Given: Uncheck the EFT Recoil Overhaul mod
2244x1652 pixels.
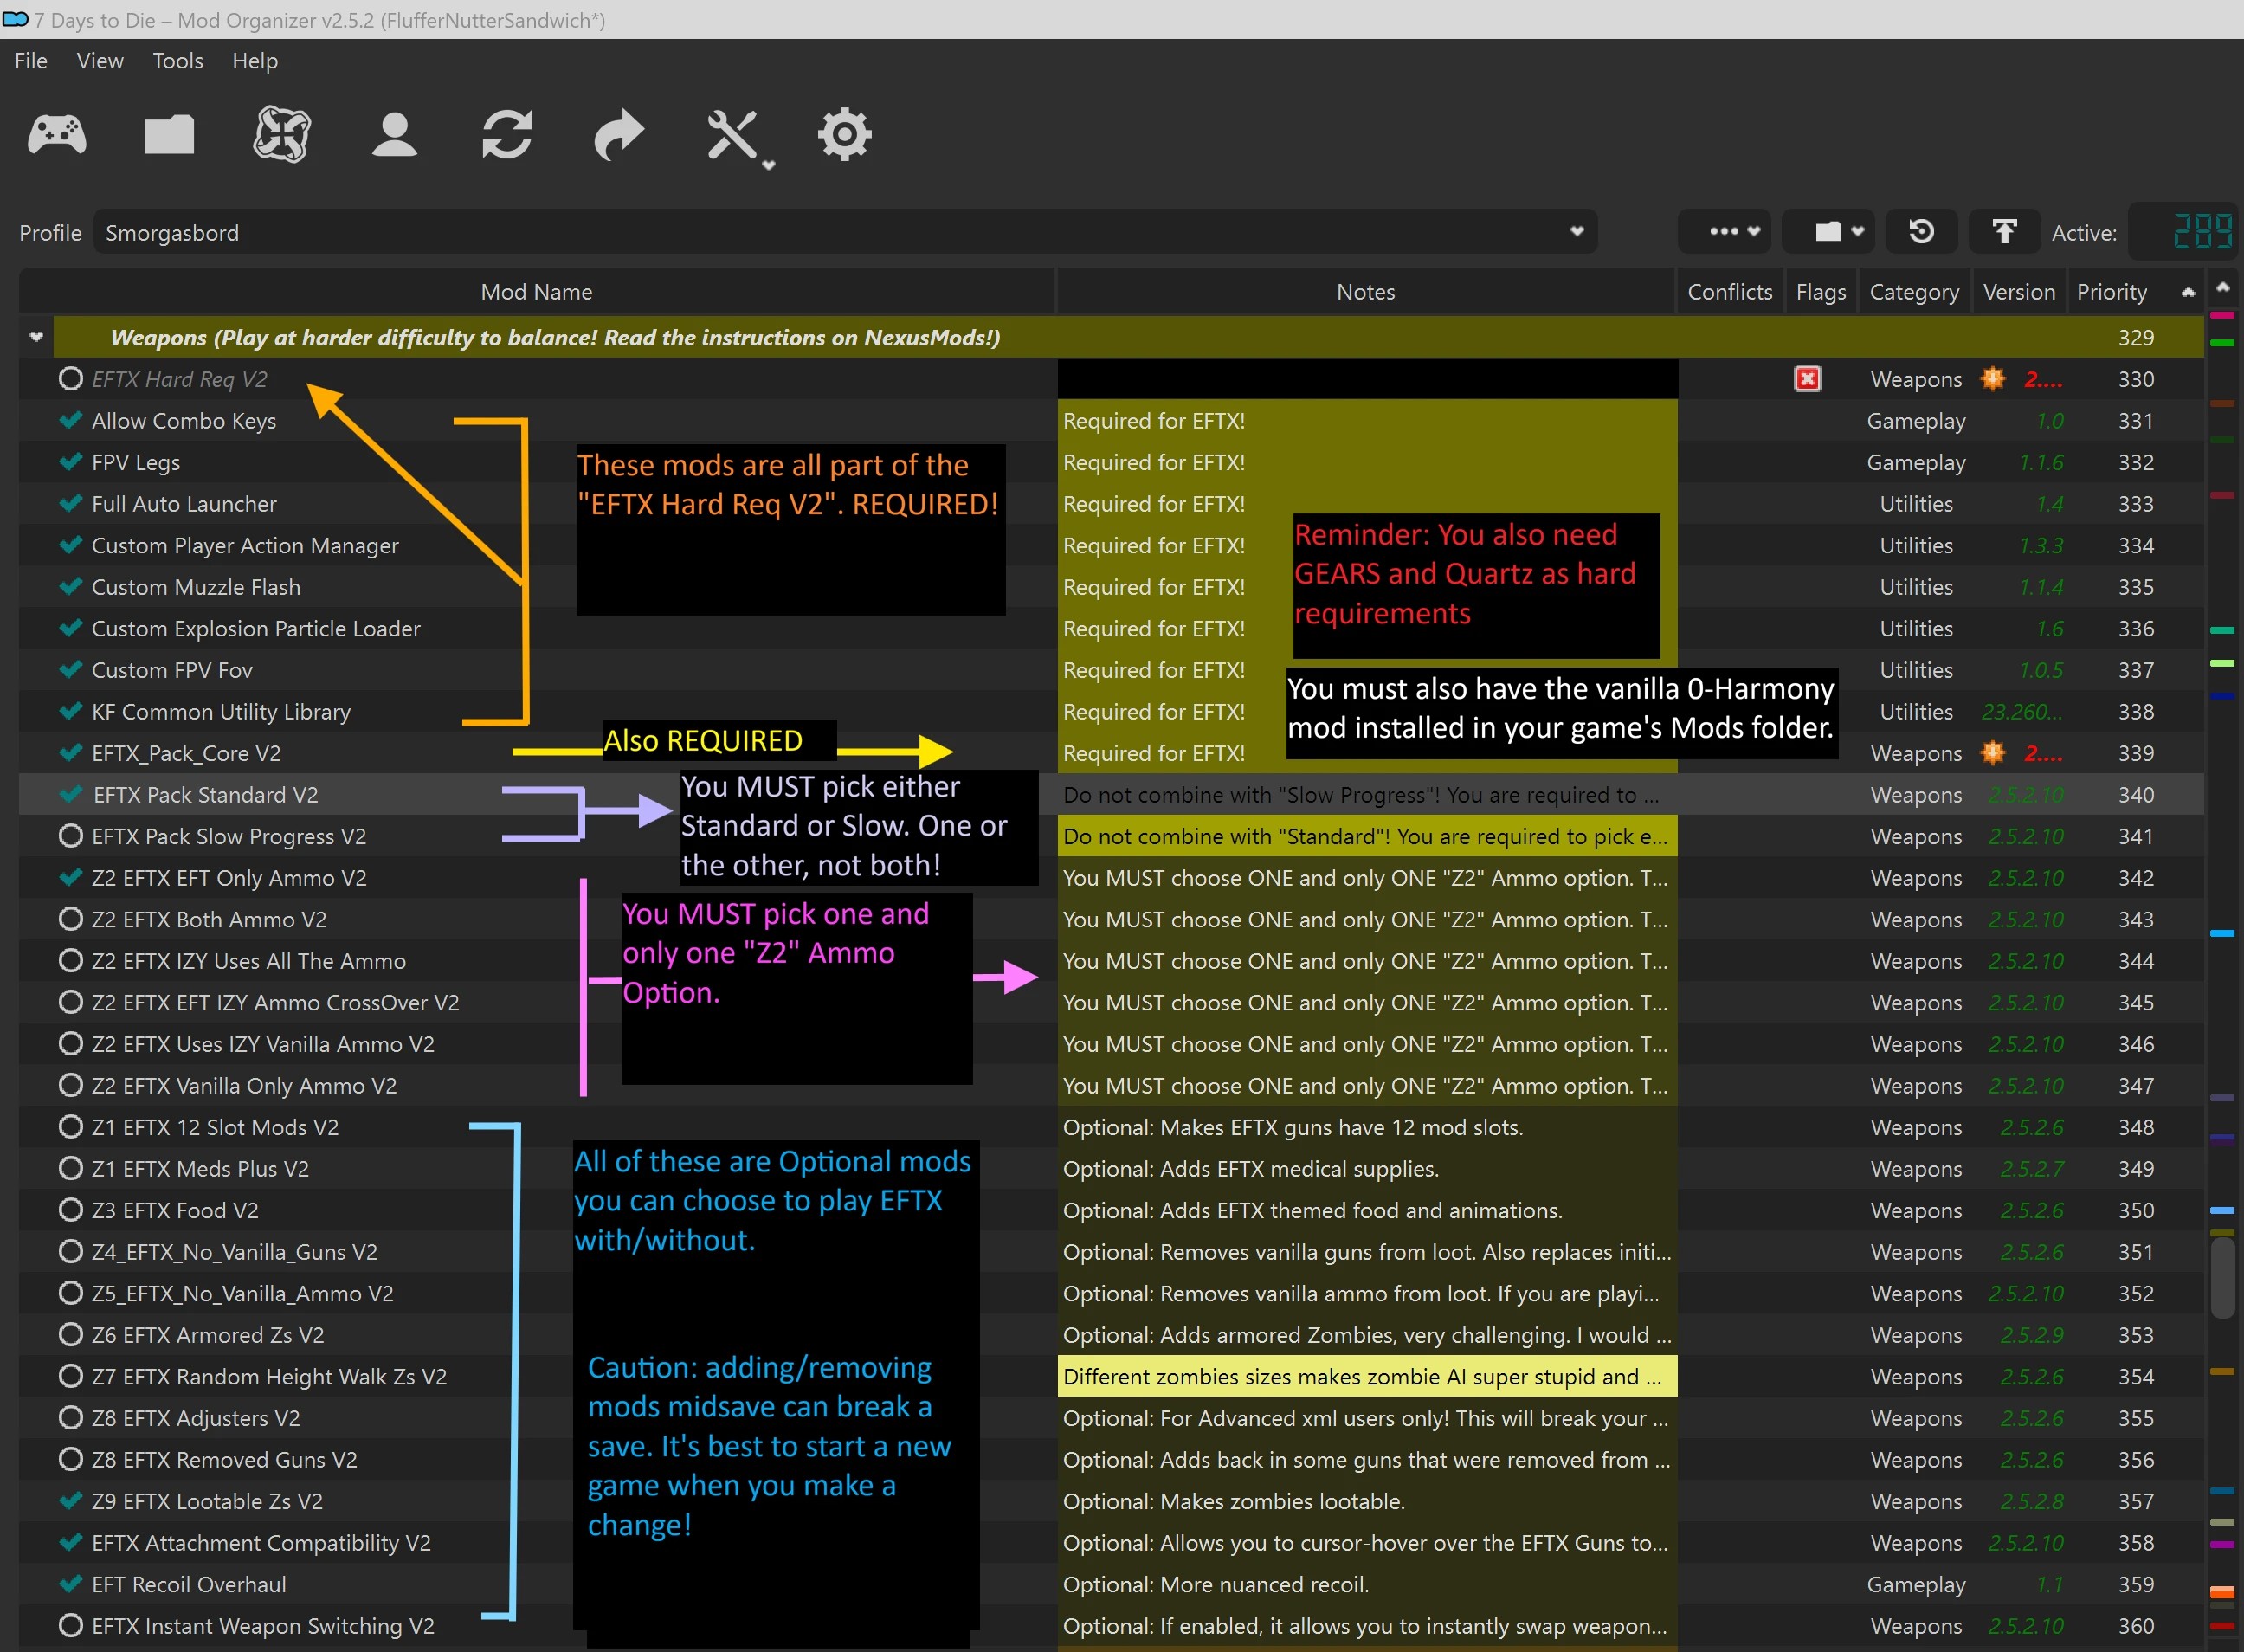Looking at the screenshot, I should tap(71, 1584).
